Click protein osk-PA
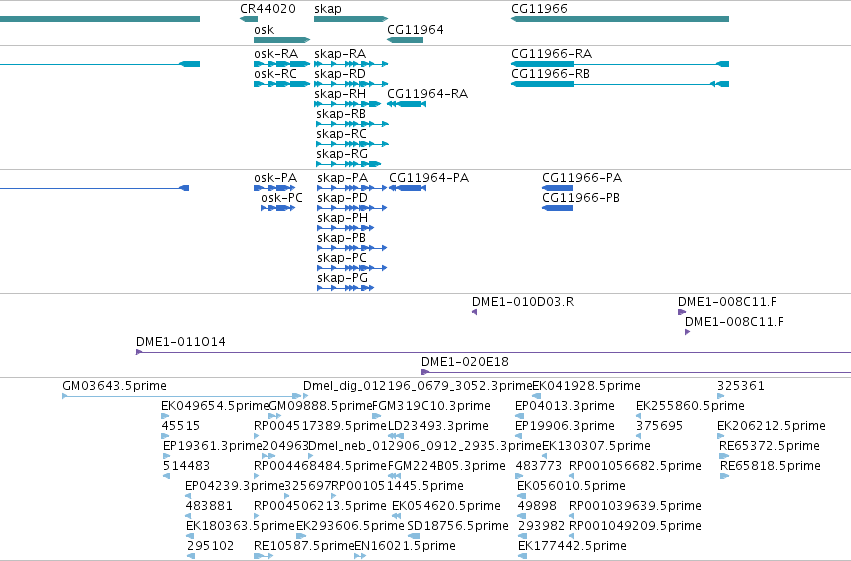Screen dimensions: 851x561 click(275, 188)
